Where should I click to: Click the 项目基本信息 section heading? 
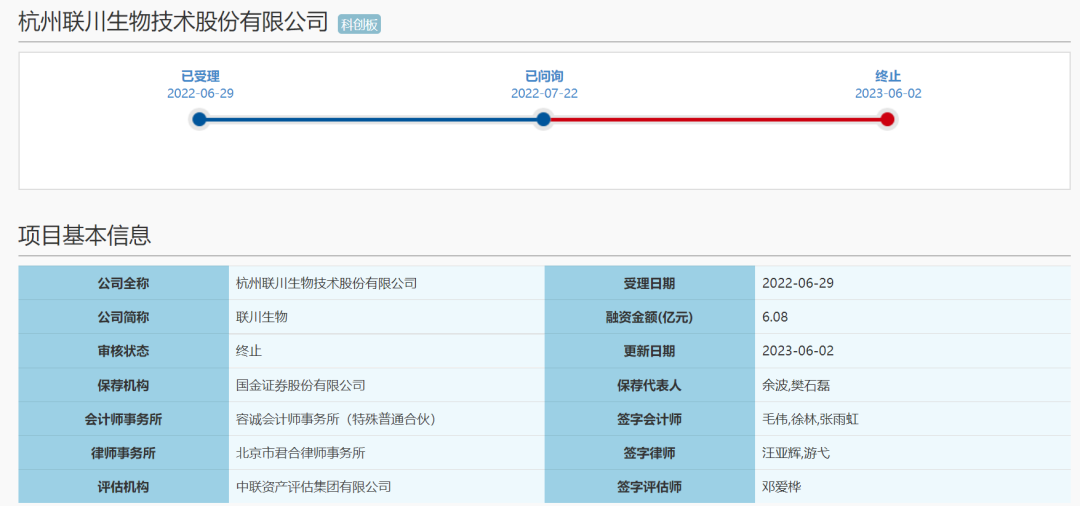coord(85,236)
